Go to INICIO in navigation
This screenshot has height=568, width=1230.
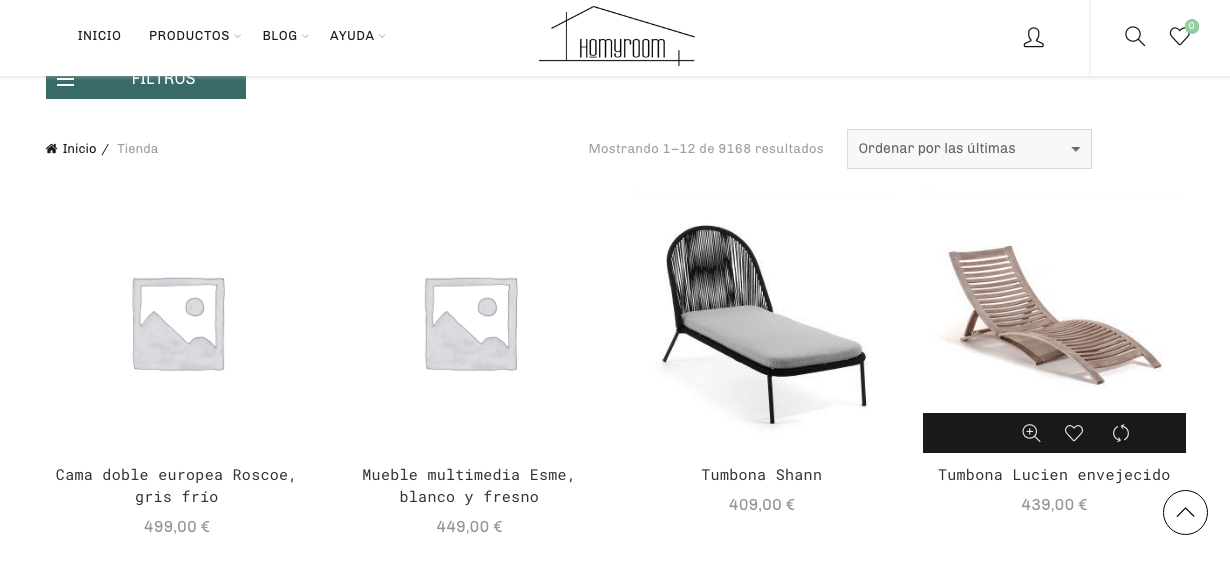(x=99, y=36)
